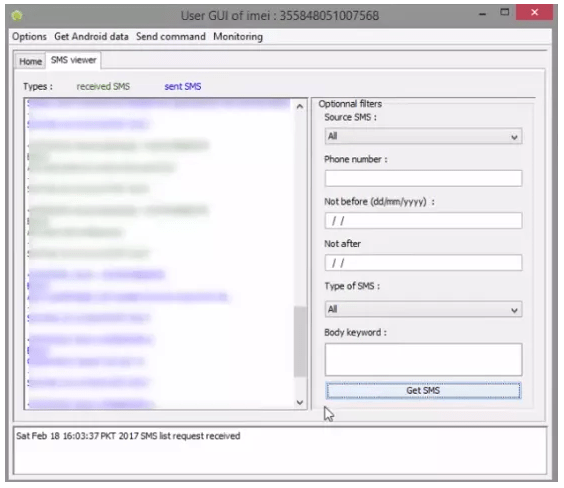Image resolution: width=564 pixels, height=488 pixels.
Task: Switch to the Home tab
Action: (x=30, y=61)
